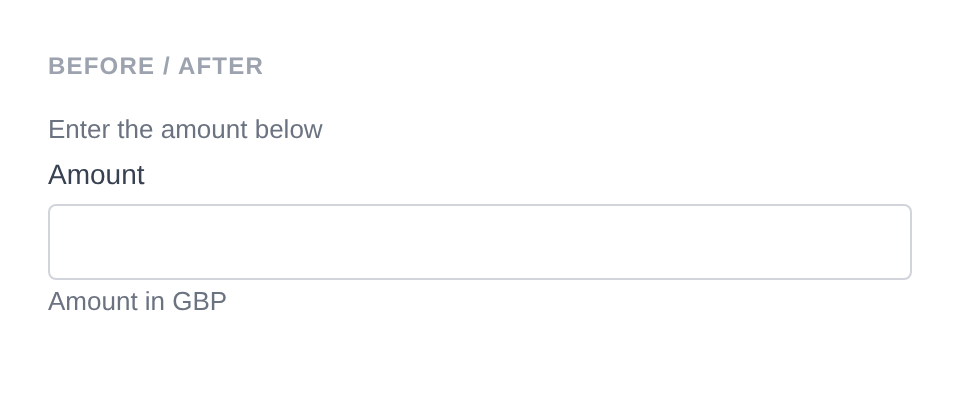Click the dark "Amount" label text

(96, 175)
